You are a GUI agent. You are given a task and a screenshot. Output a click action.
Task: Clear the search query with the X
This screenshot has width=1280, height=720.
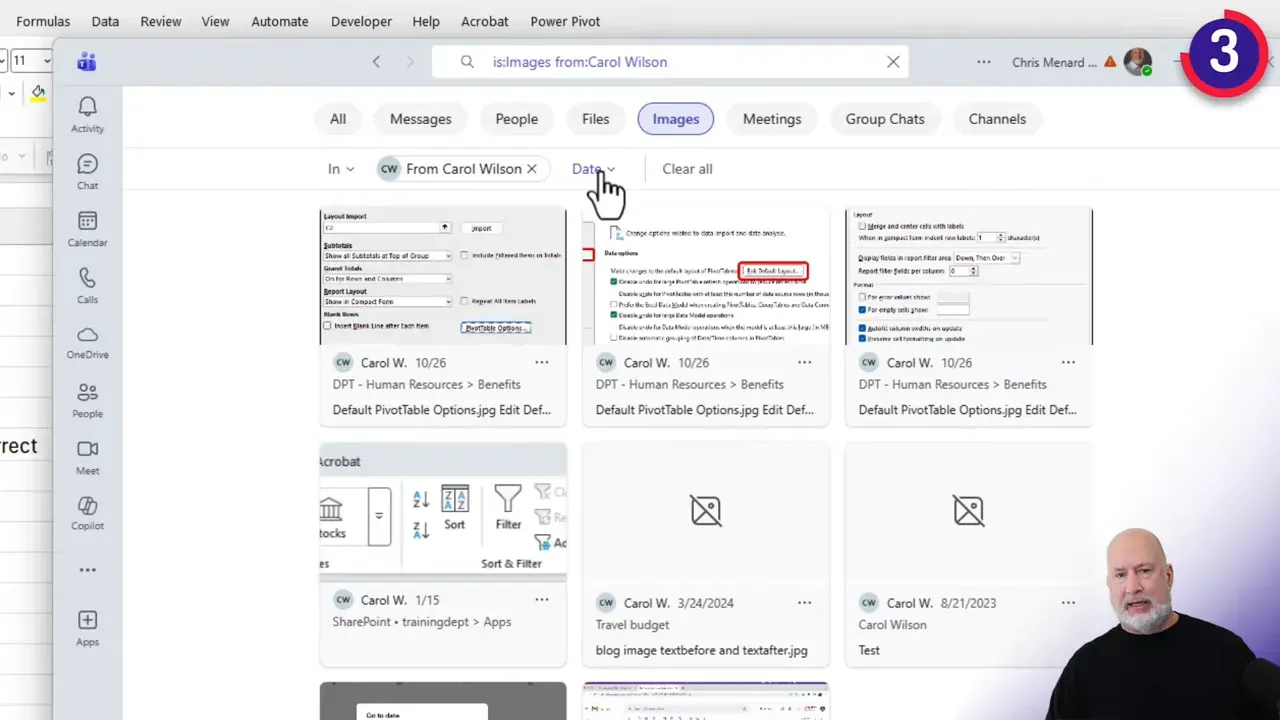point(893,61)
